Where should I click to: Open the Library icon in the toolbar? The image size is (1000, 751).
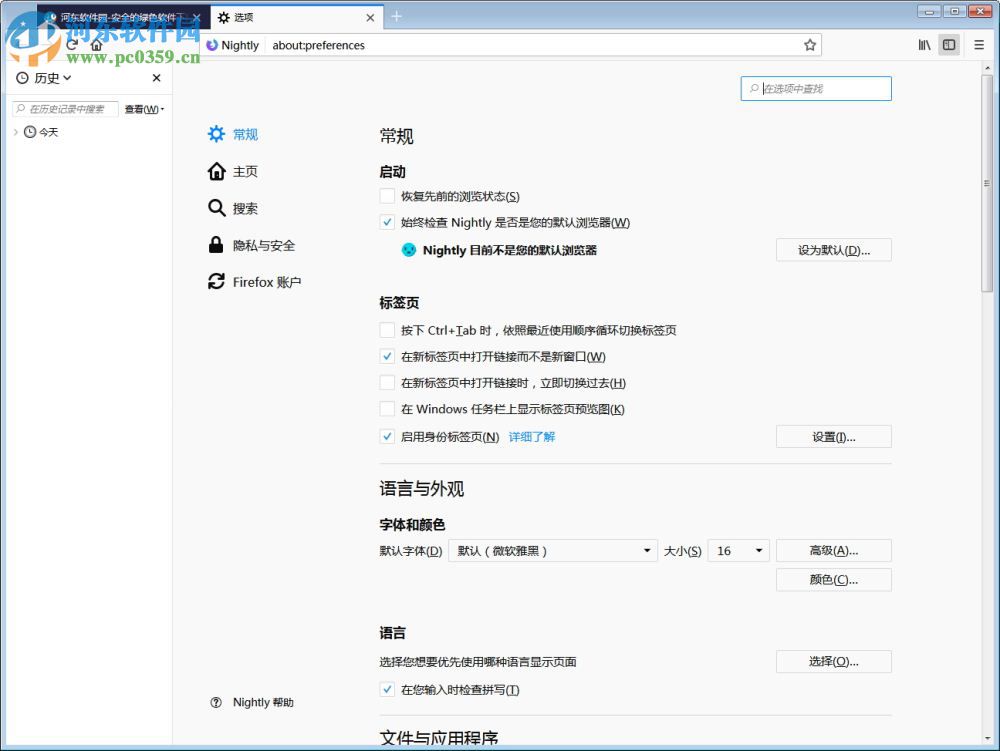(925, 45)
